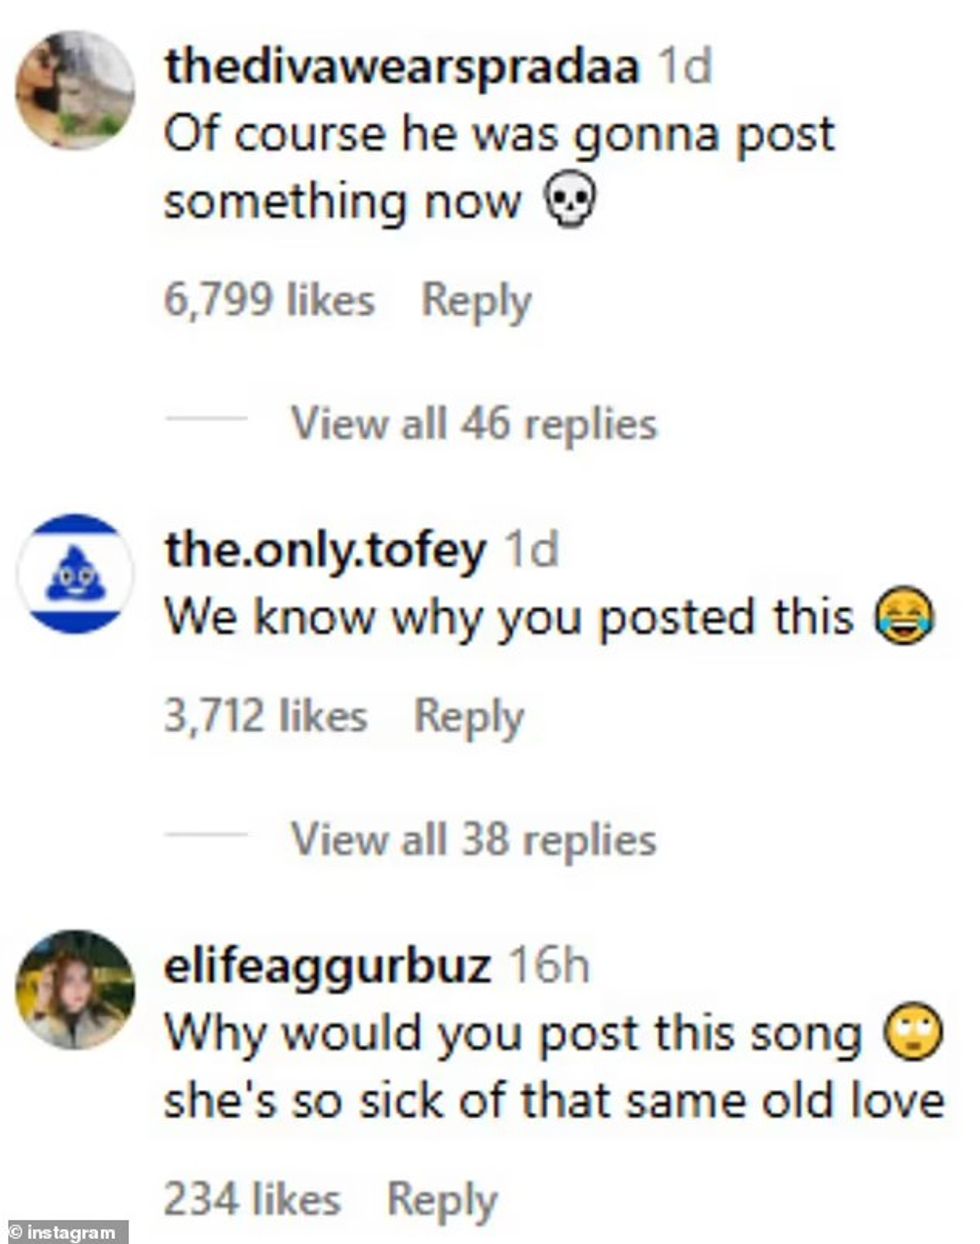Reply to the.only.tofey's comment

[x=468, y=716]
